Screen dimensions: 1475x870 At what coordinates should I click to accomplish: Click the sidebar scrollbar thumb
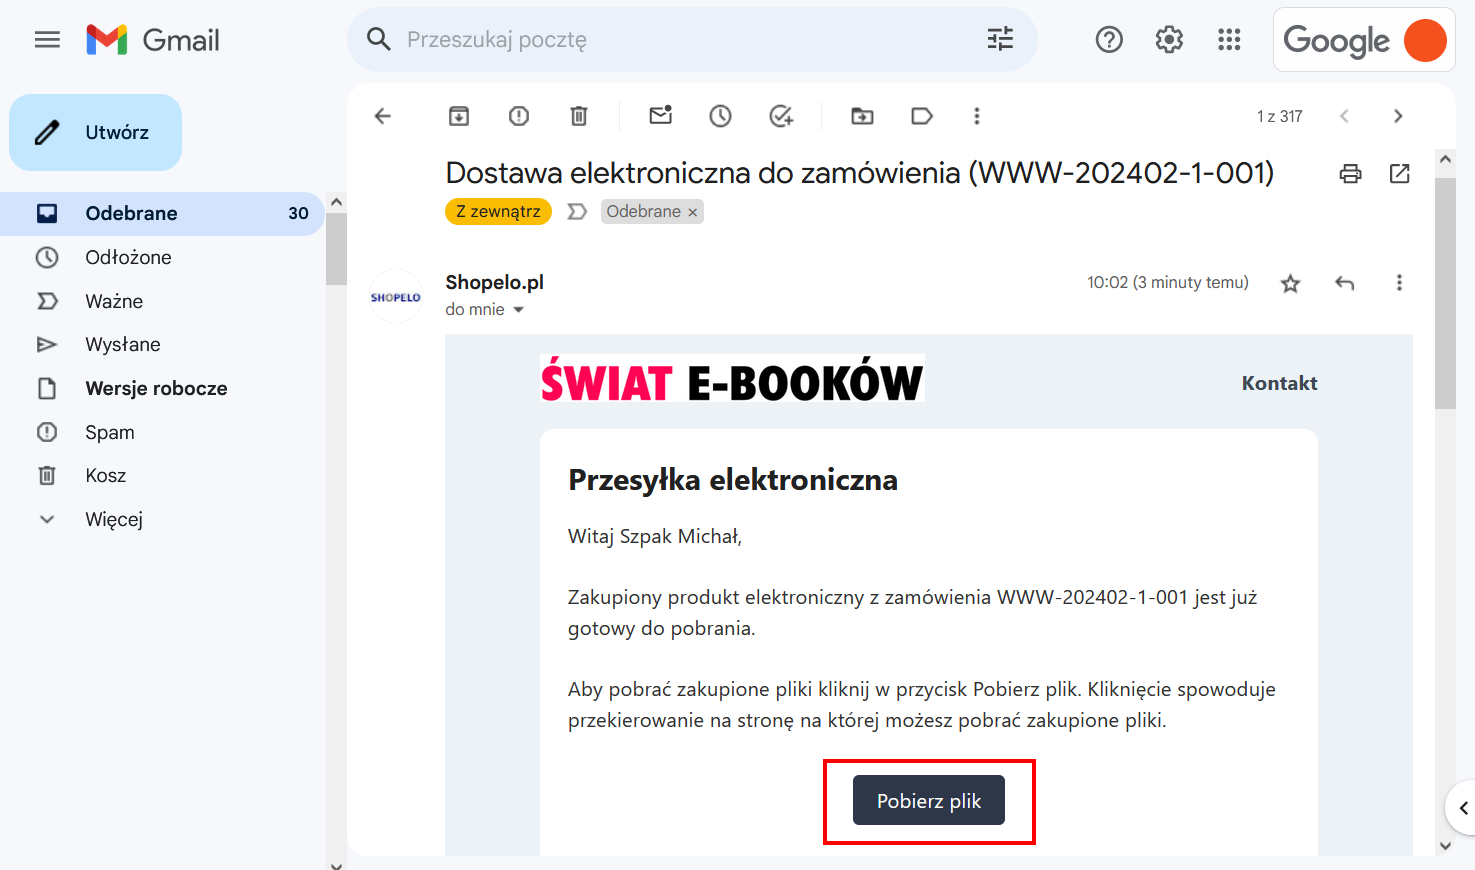pyautogui.click(x=336, y=250)
